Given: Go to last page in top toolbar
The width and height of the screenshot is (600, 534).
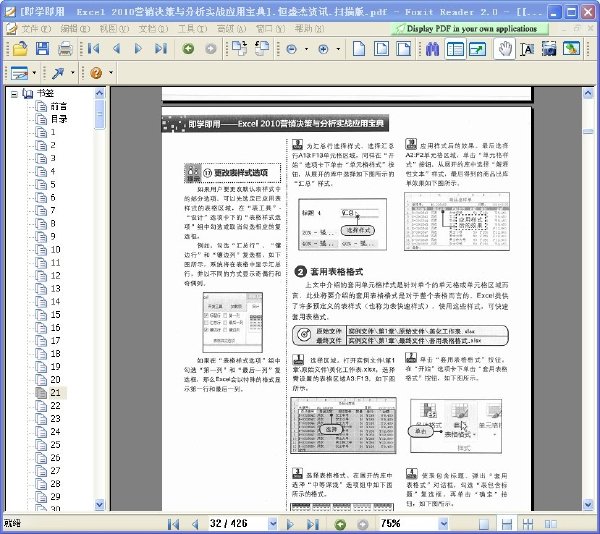Looking at the screenshot, I should coord(161,49).
